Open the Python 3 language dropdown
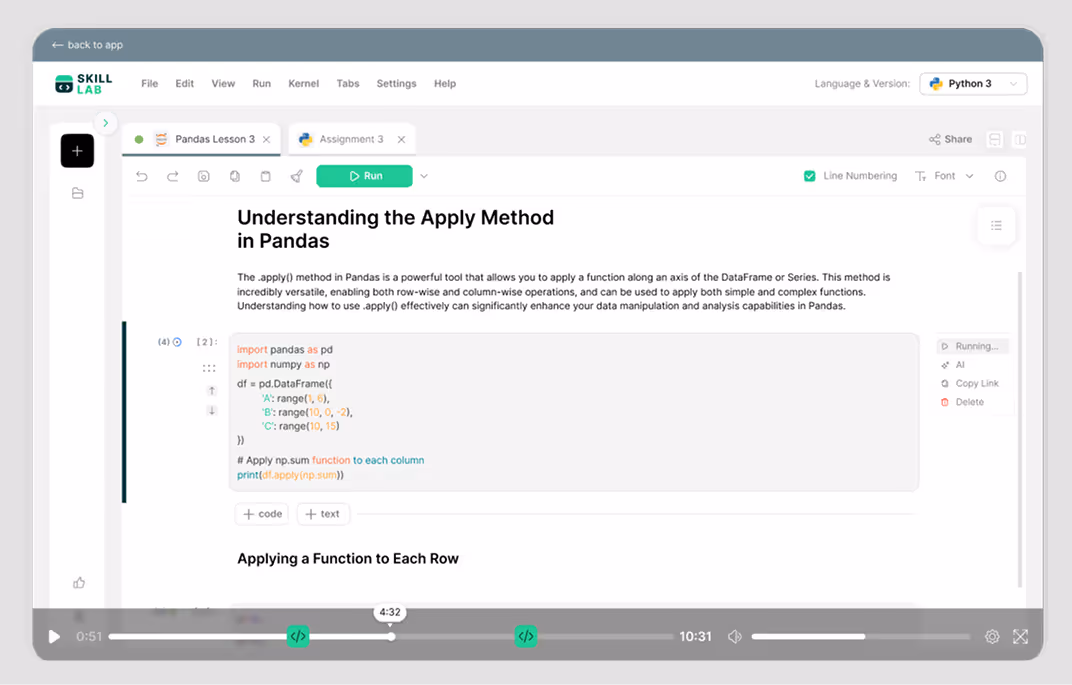The width and height of the screenshot is (1072, 685). 972,84
